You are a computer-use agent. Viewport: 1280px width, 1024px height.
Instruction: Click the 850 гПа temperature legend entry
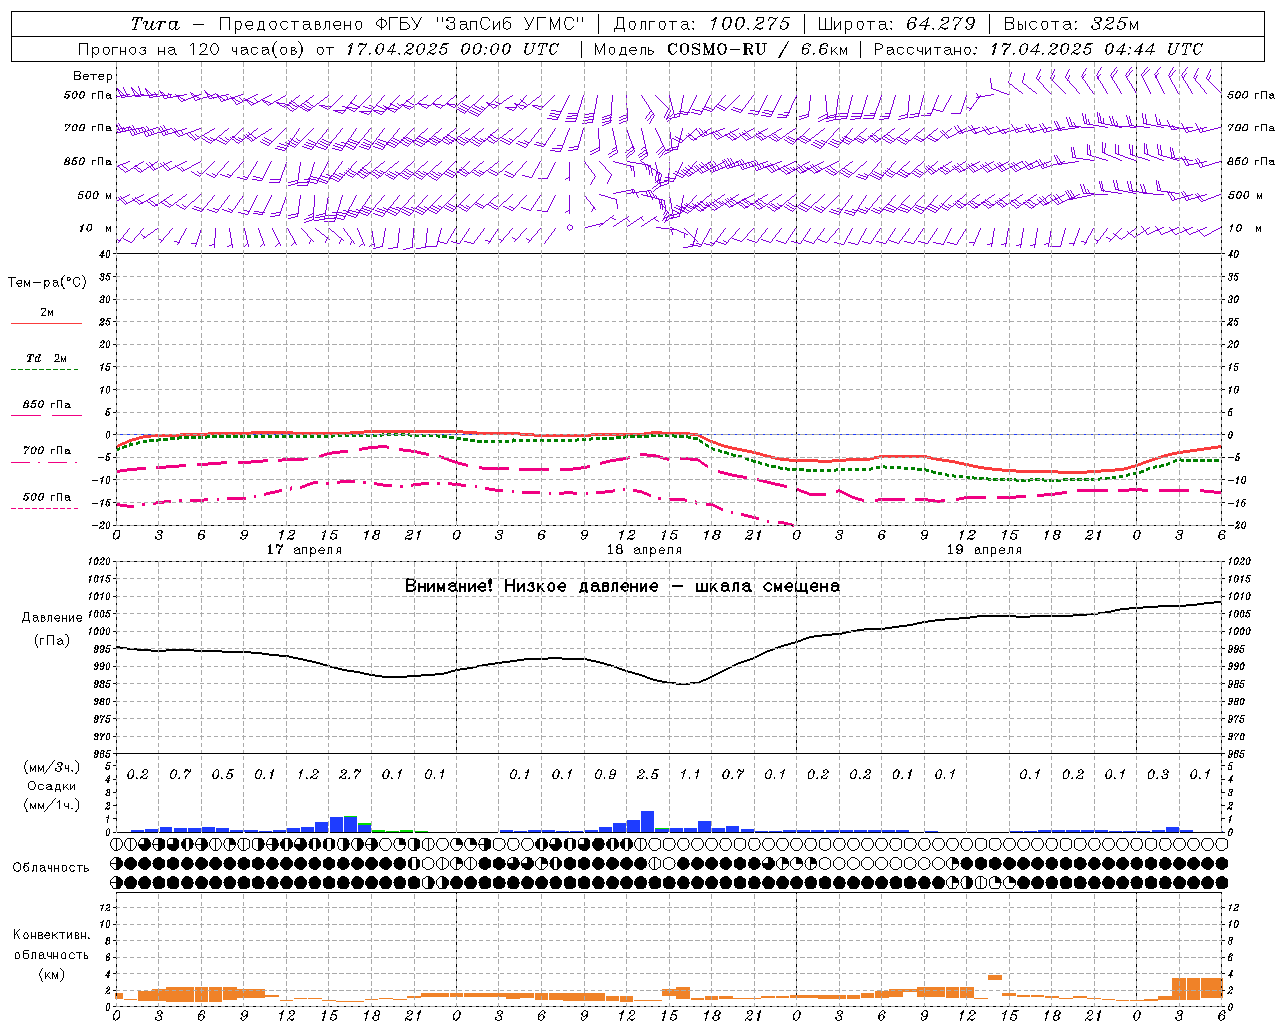[46, 405]
